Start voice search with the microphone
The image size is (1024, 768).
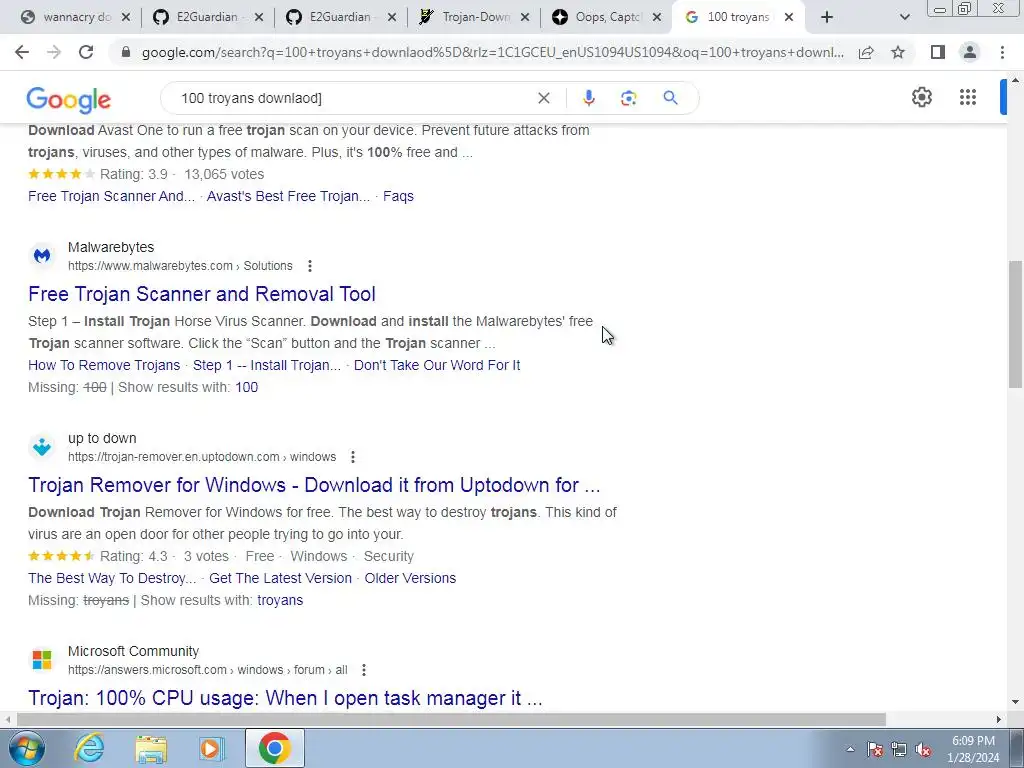(588, 98)
